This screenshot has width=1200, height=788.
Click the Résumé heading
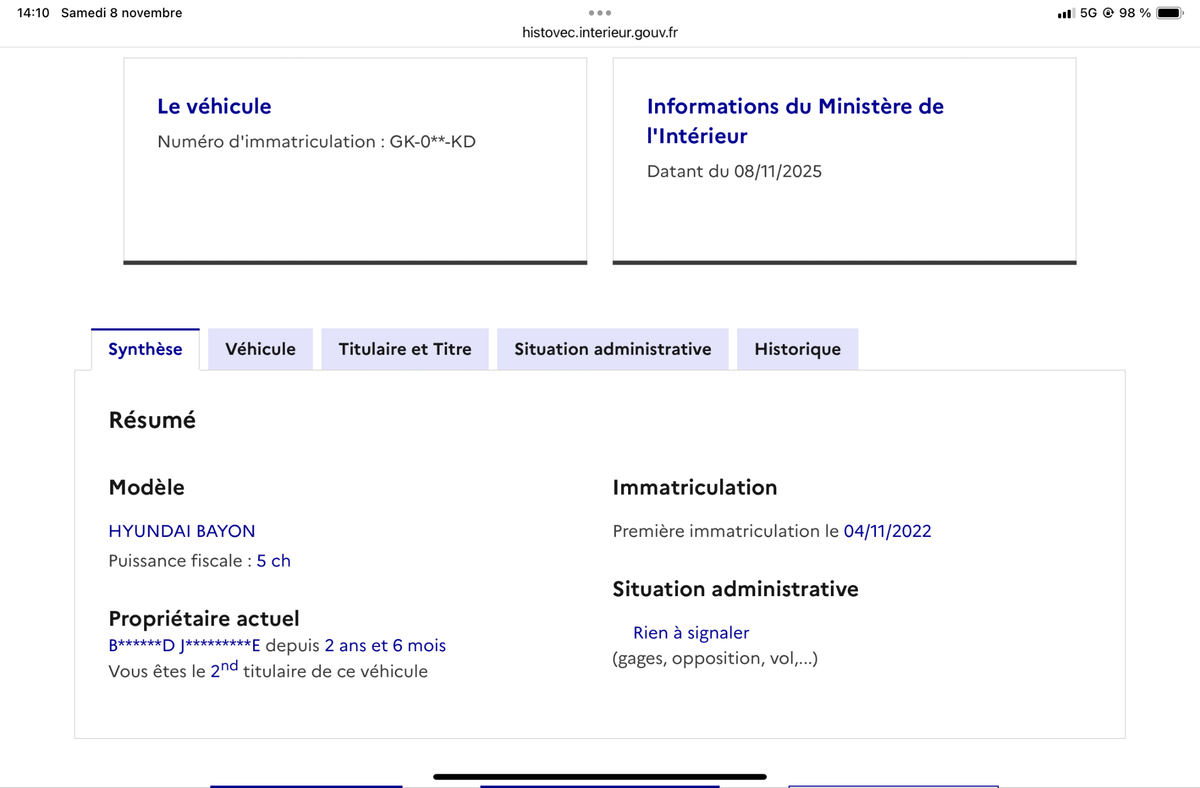[152, 420]
